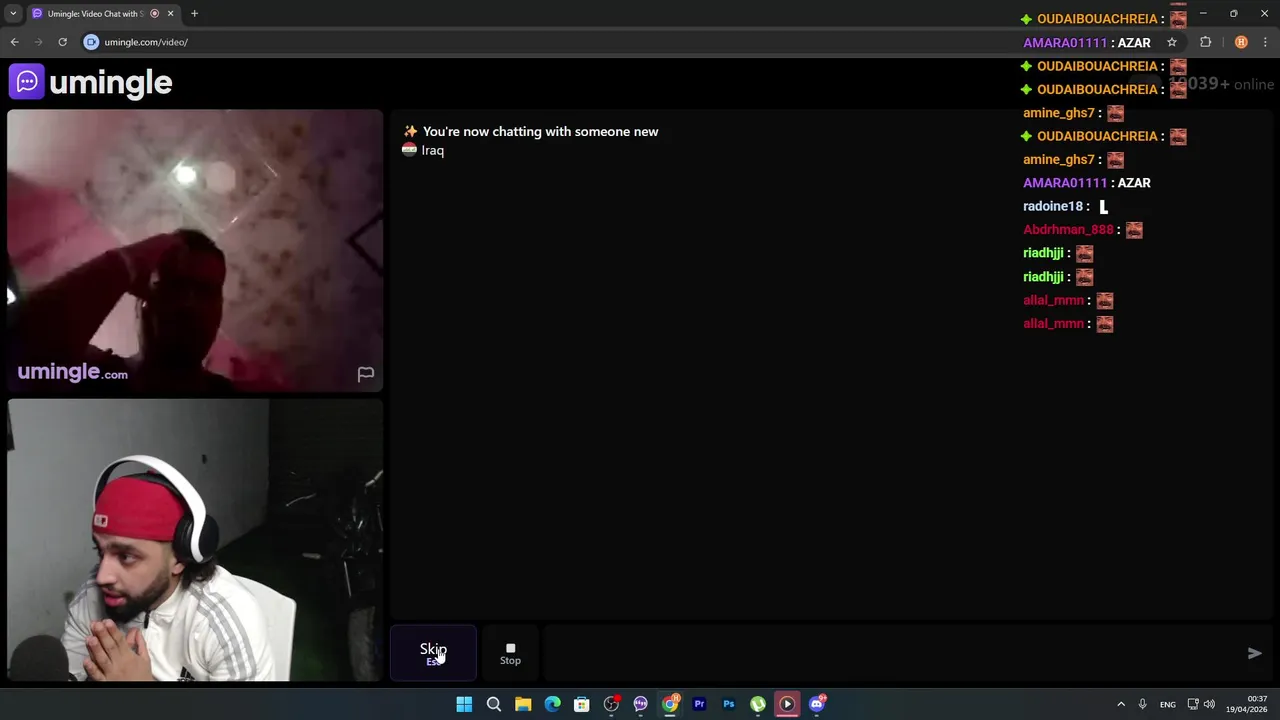This screenshot has width=1280, height=720.
Task: Open Microsoft Edge from the taskbar
Action: [552, 704]
